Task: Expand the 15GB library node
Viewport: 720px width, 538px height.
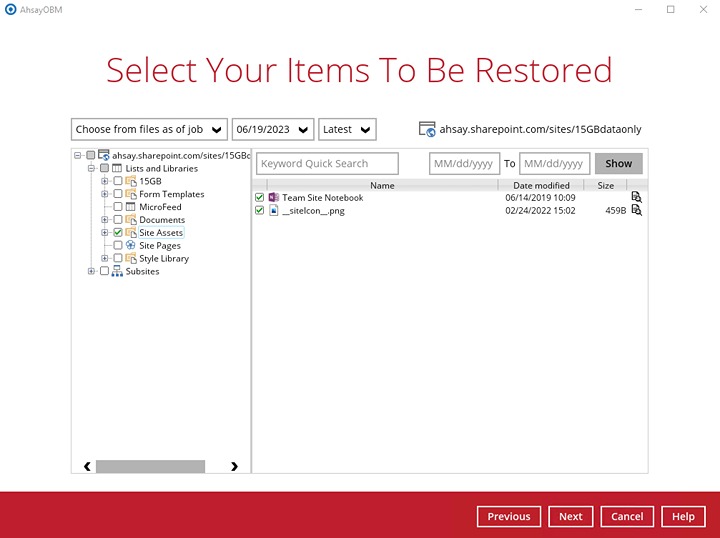Action: tap(105, 181)
